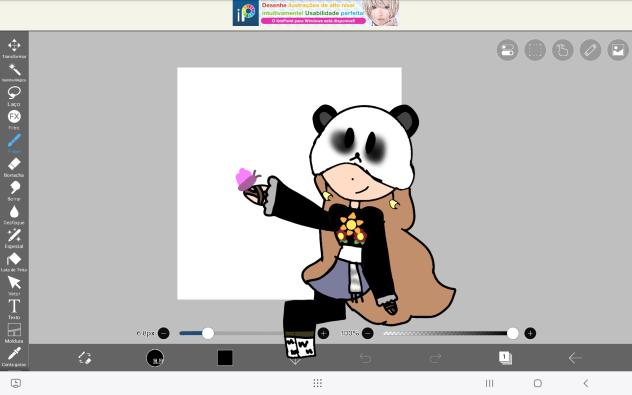The width and height of the screenshot is (632, 395).
Task: Select the Moldura frame divider tool
Action: [x=14, y=333]
